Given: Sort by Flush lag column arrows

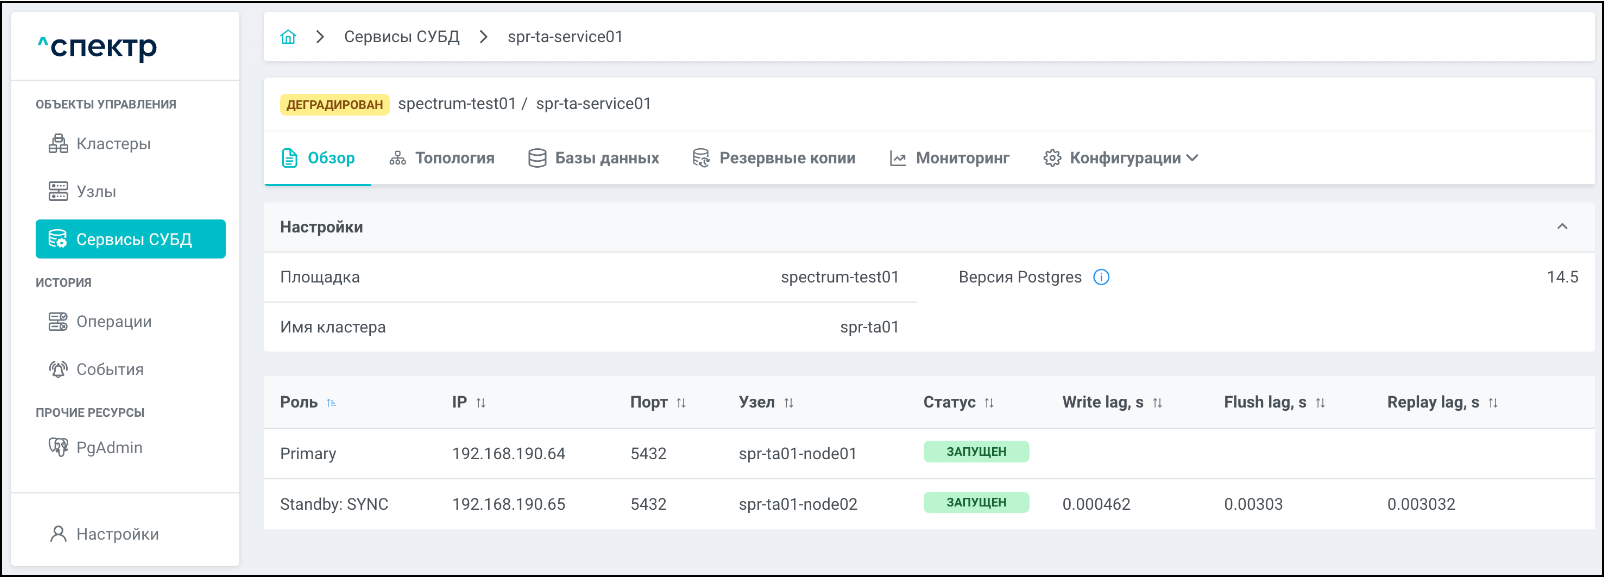Looking at the screenshot, I should 1320,403.
